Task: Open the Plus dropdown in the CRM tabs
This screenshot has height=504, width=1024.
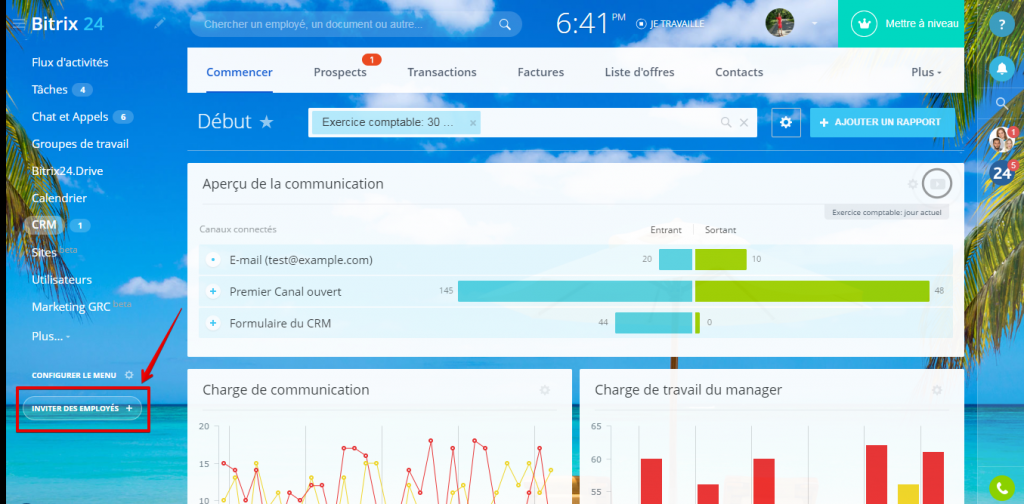Action: coord(926,72)
